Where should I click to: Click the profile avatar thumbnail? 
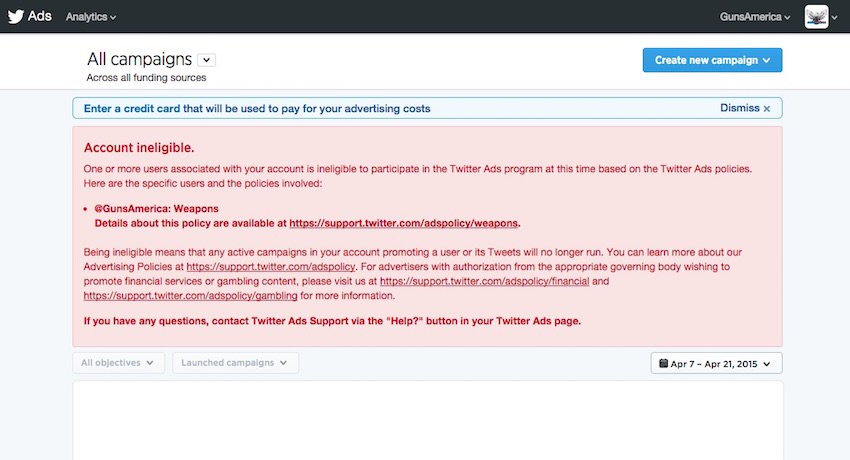(816, 17)
